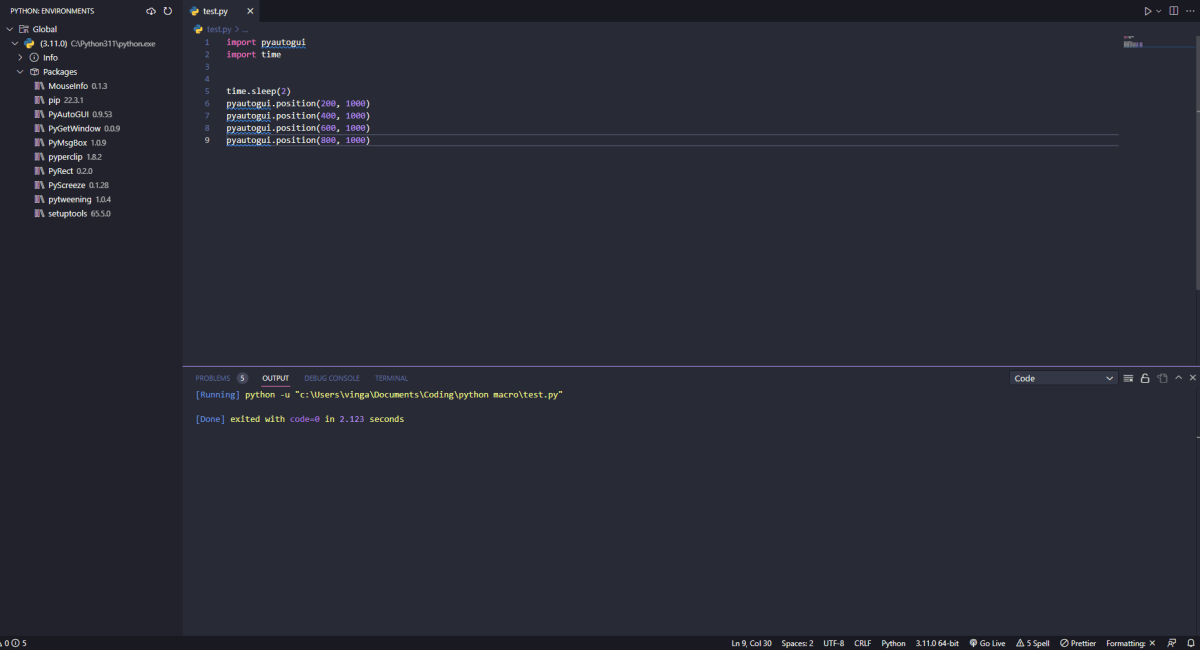Click the Problems count badge 5
Viewport: 1200px width, 650px height.
pos(242,378)
